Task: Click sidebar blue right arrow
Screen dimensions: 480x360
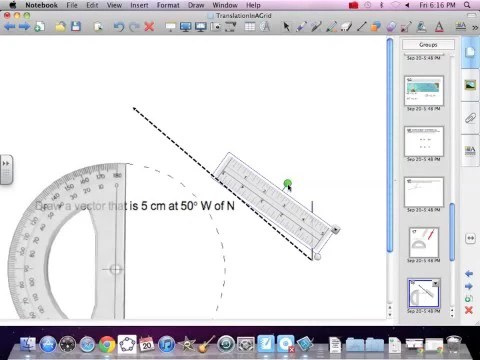Action: click(469, 286)
